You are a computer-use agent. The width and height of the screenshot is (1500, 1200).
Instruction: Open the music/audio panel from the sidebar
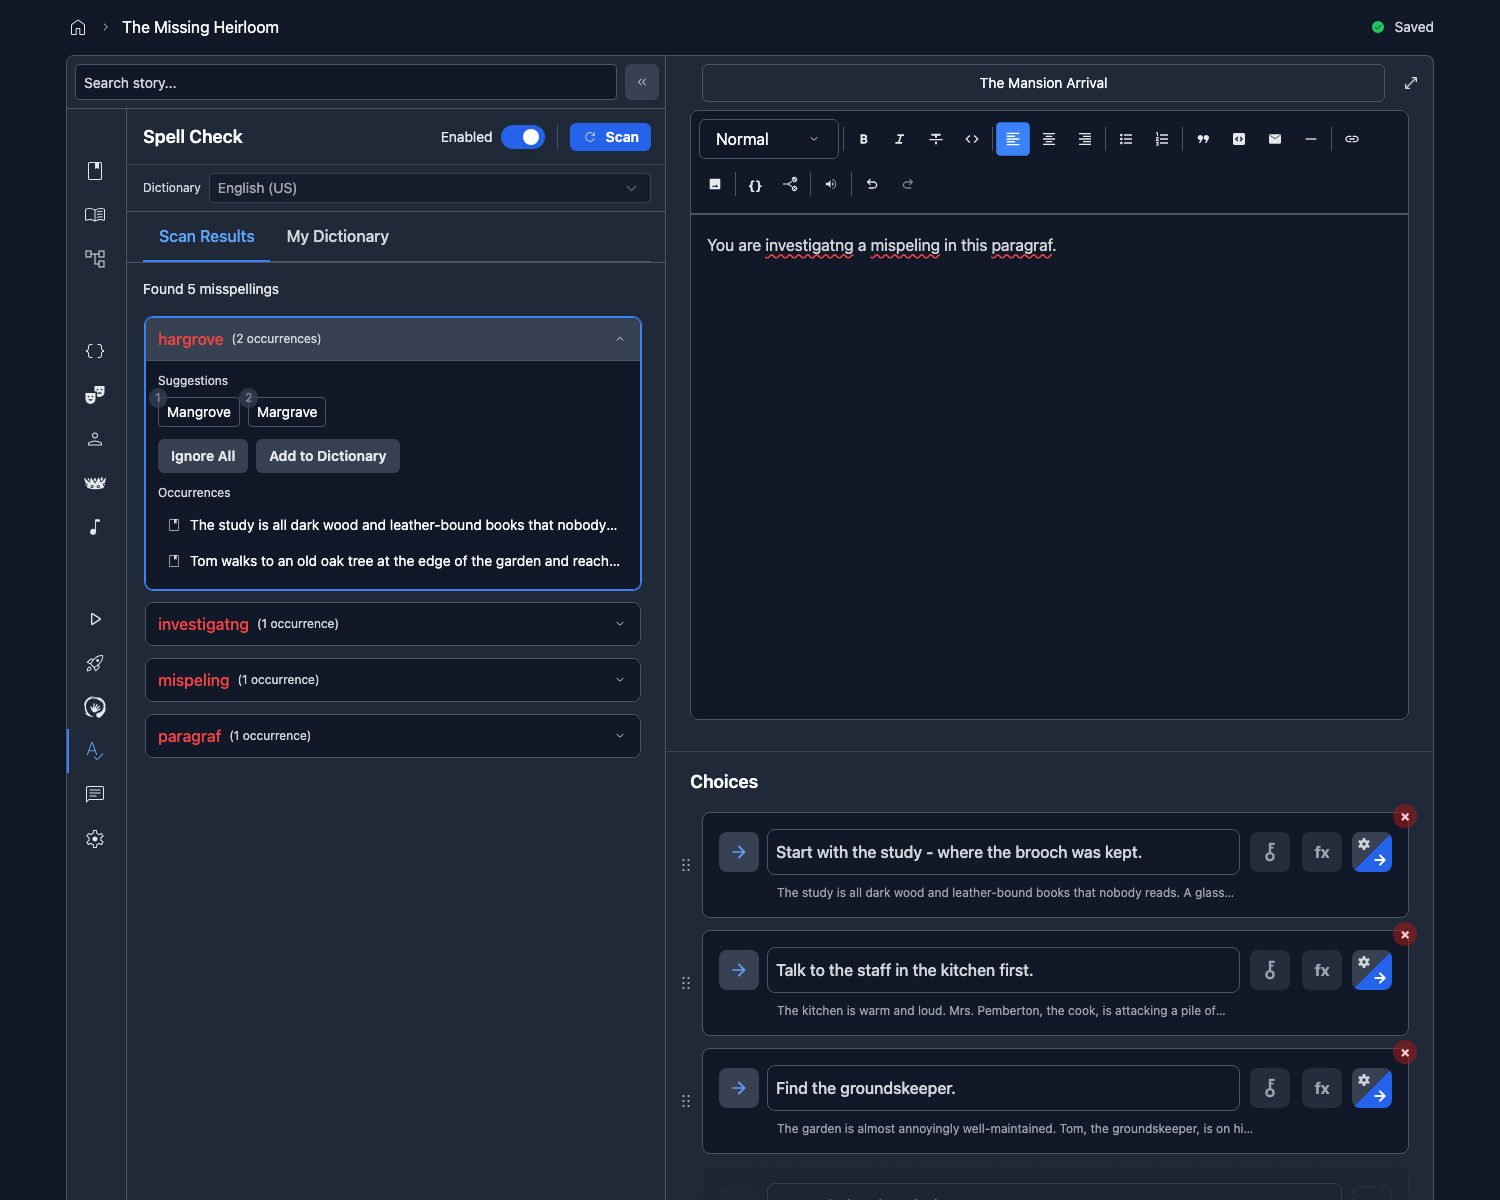click(95, 527)
